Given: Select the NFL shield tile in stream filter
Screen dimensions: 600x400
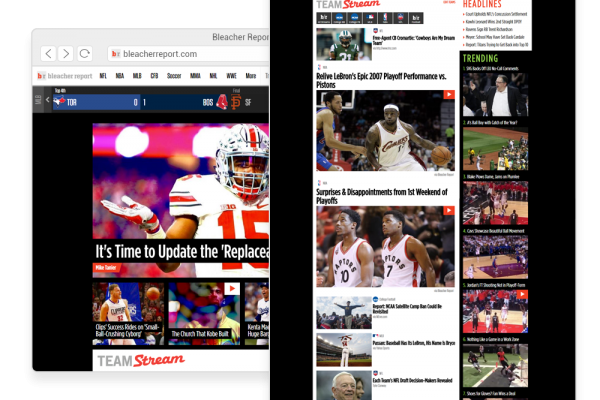Looking at the screenshot, I should pyautogui.click(x=400, y=18).
